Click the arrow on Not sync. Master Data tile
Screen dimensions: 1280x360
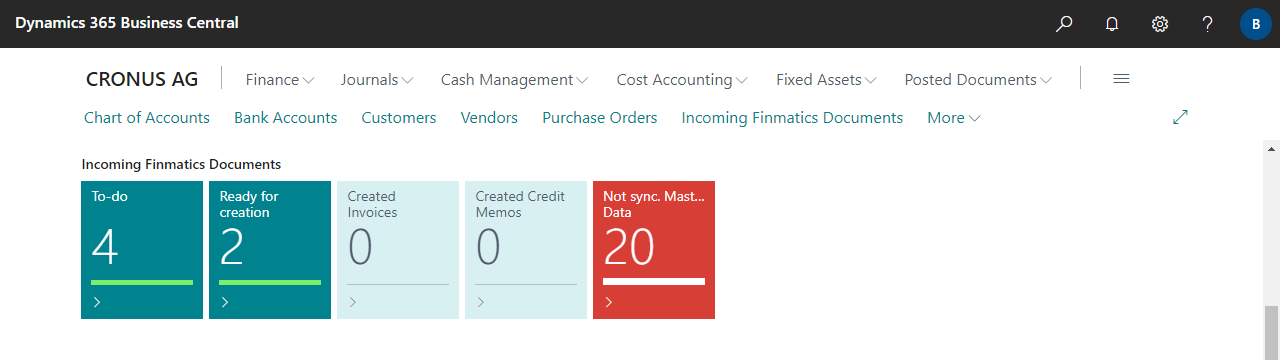(608, 302)
